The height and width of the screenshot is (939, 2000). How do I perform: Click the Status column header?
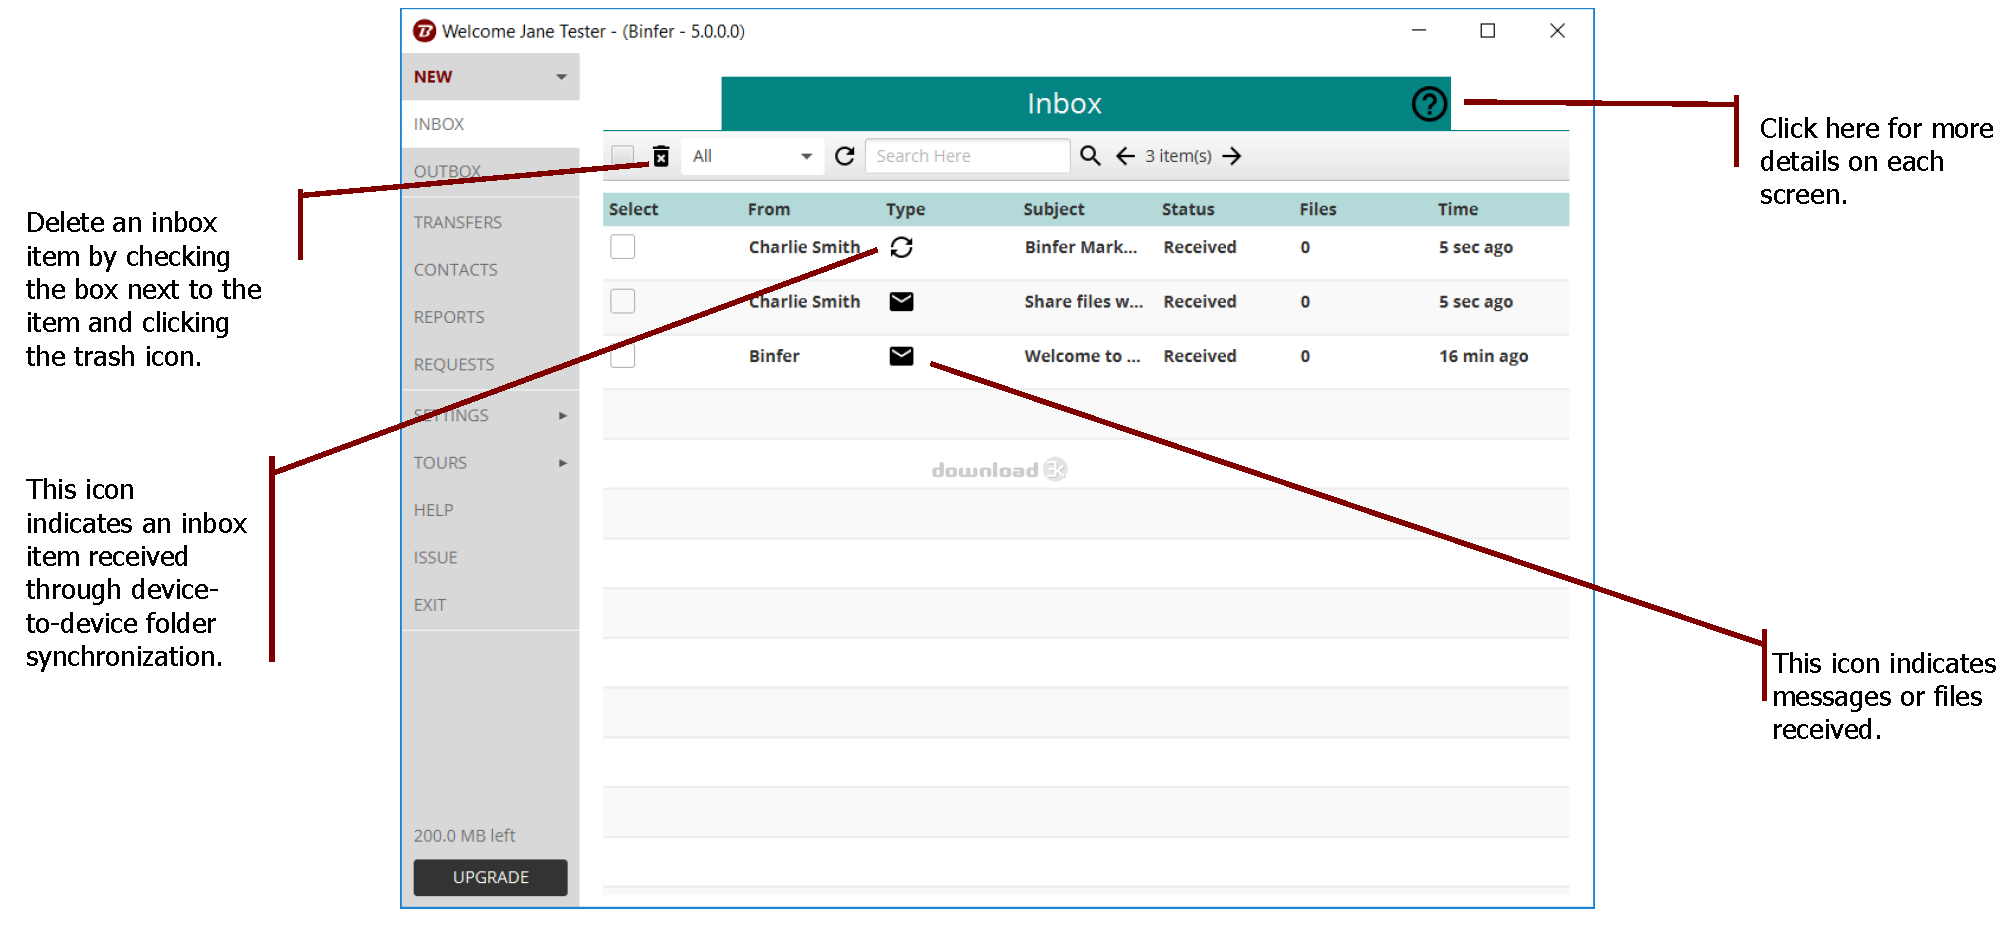(1188, 209)
